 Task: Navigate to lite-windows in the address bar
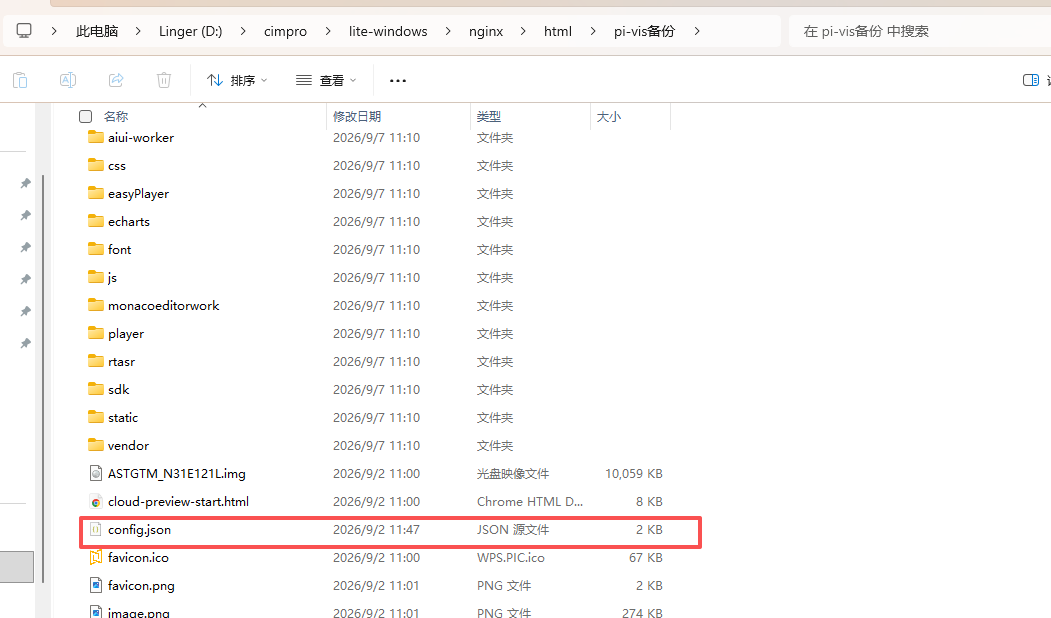coord(388,32)
